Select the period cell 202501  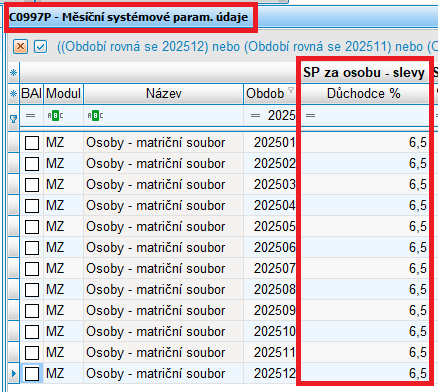pyautogui.click(x=270, y=143)
